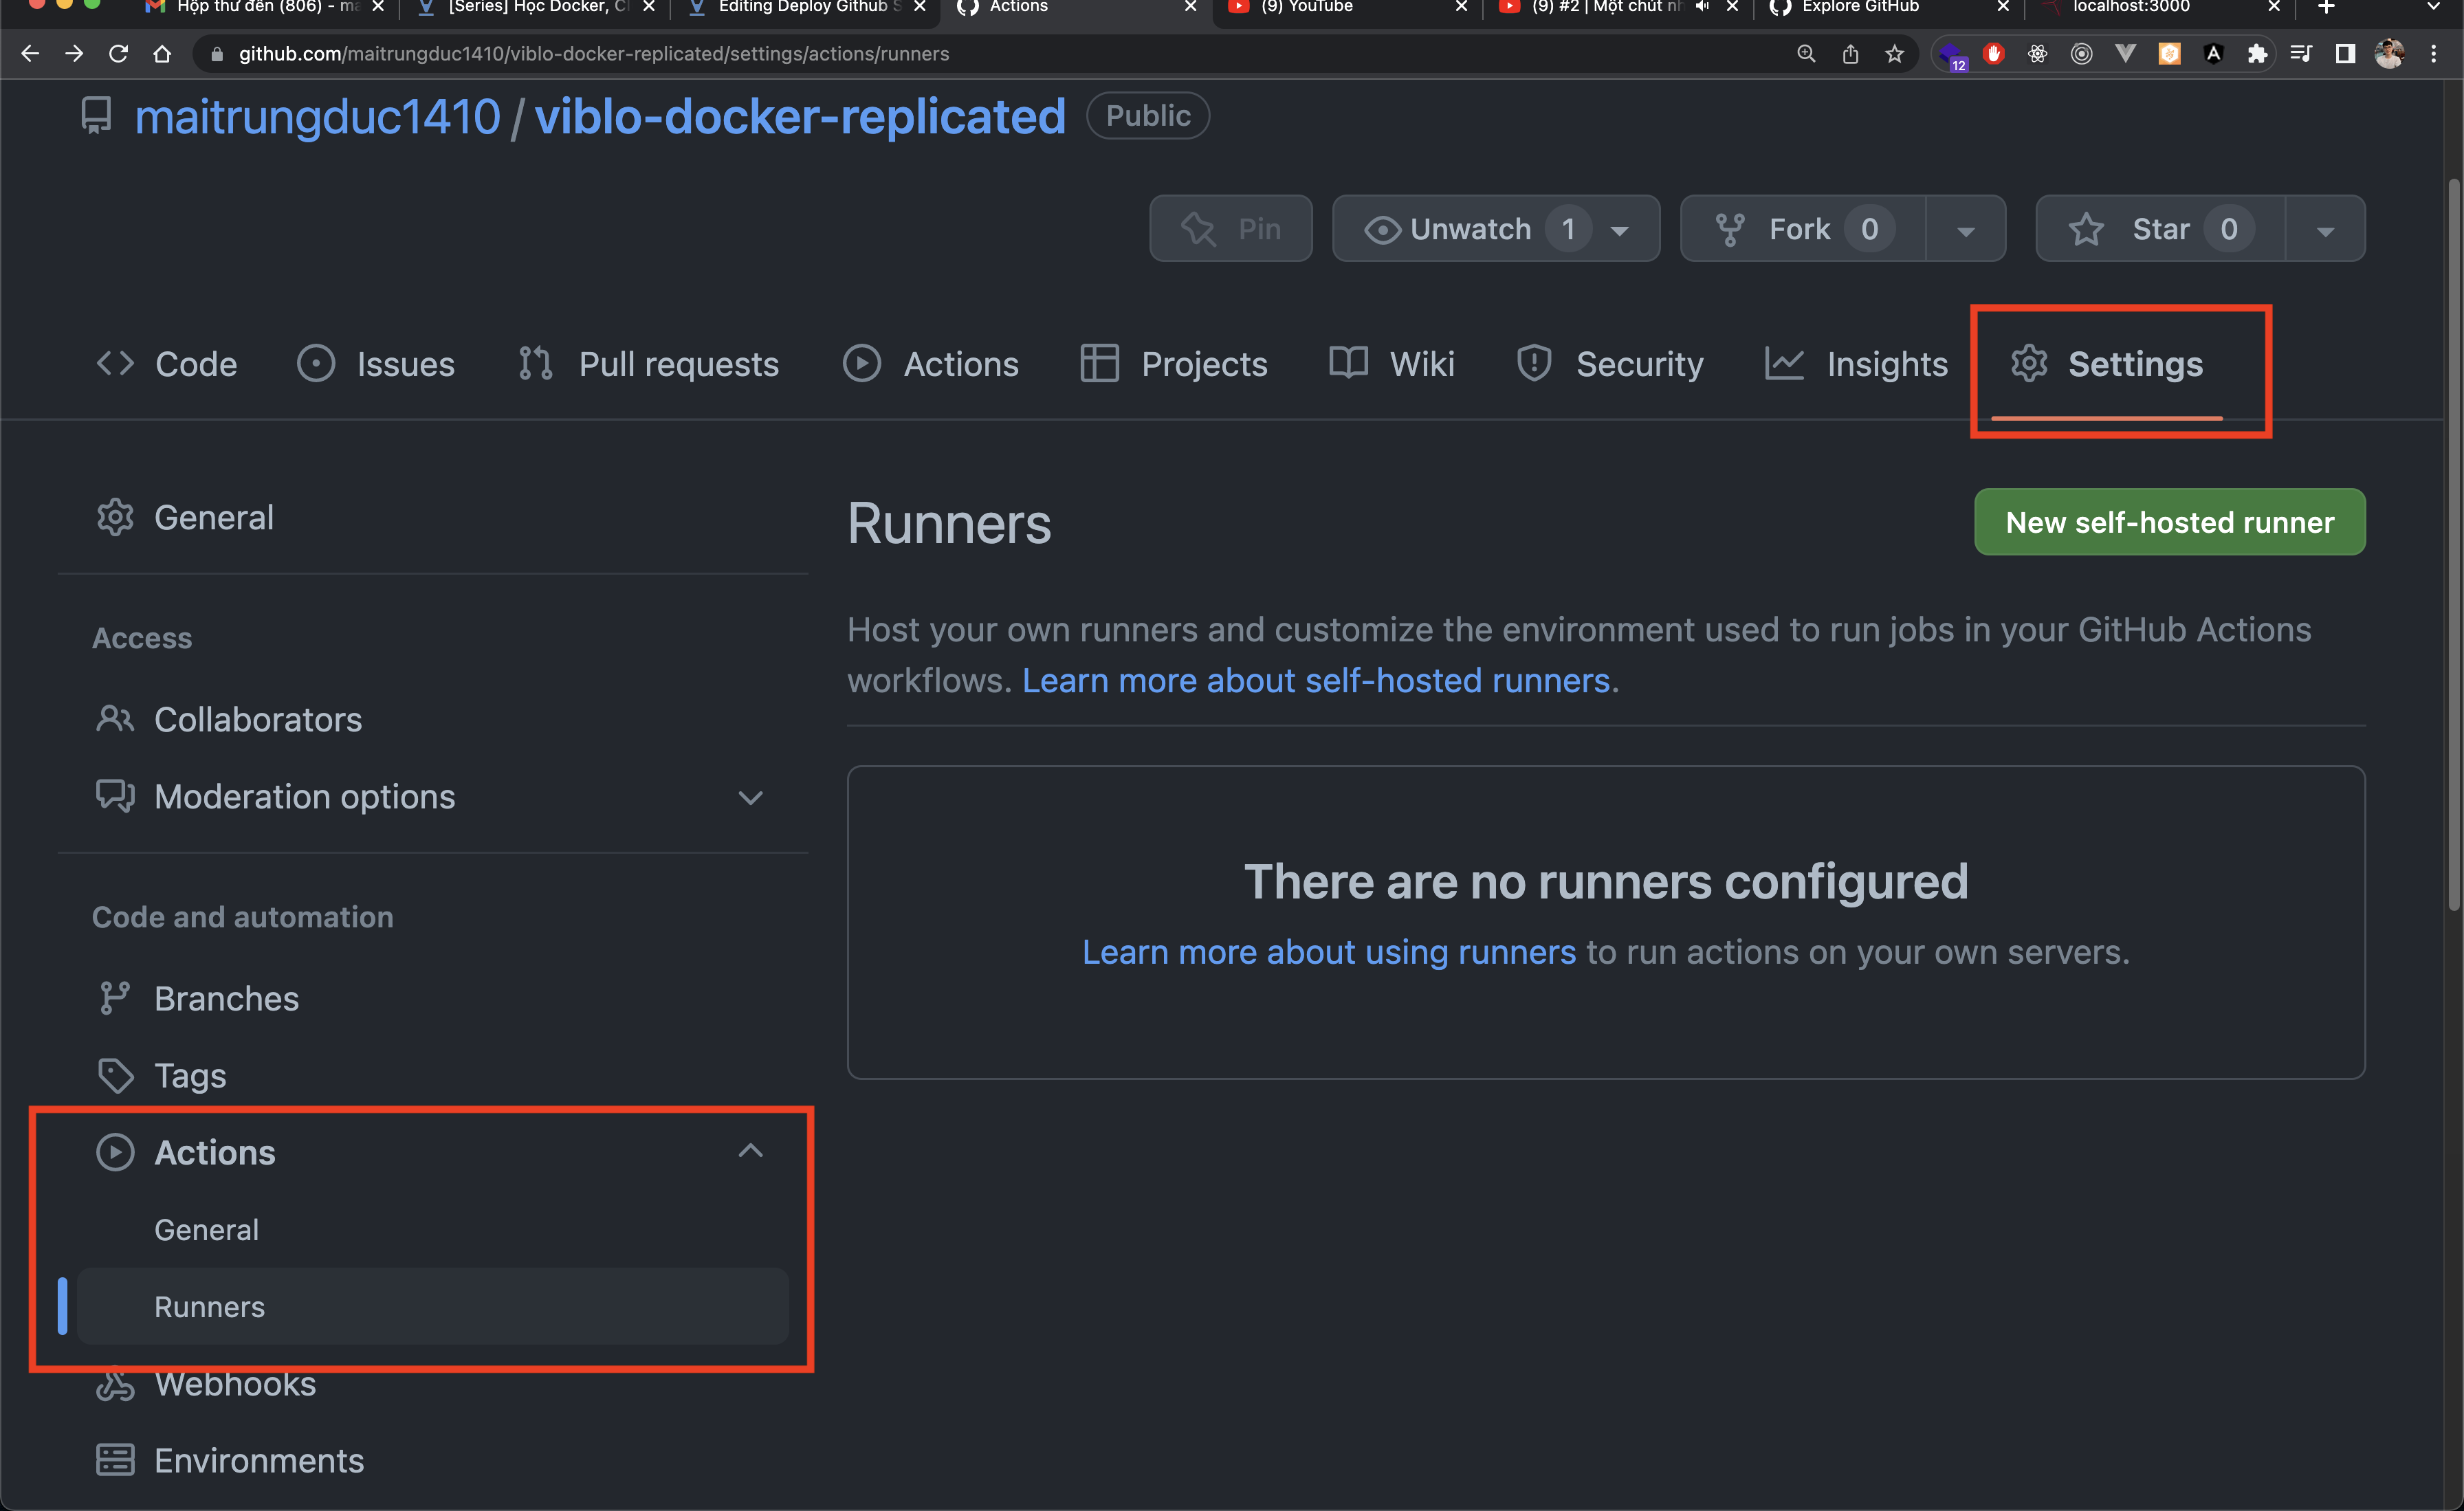Select the Issues icon in the repo navigation
The width and height of the screenshot is (2464, 1511).
pos(316,364)
